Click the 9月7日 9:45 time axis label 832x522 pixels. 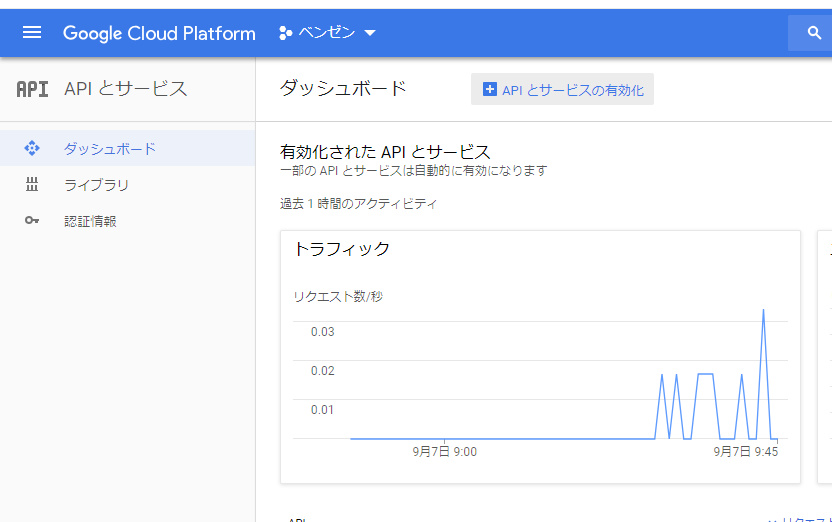pyautogui.click(x=746, y=451)
